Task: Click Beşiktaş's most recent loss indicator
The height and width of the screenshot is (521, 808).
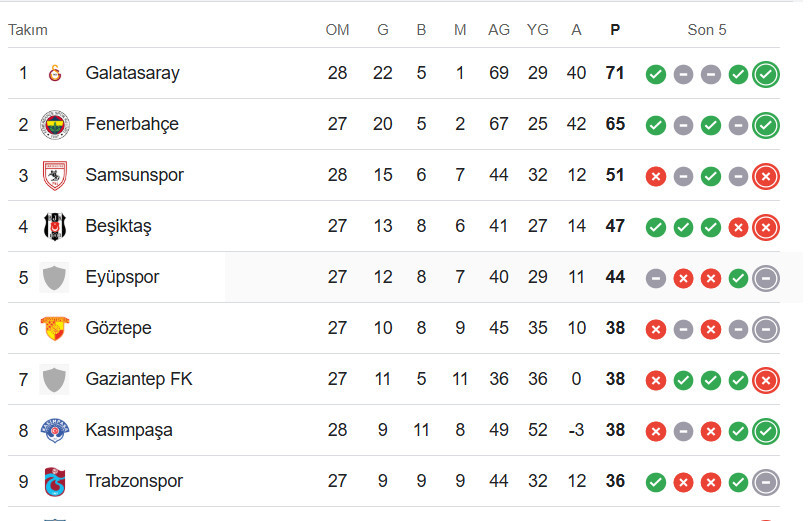Action: pyautogui.click(x=766, y=227)
